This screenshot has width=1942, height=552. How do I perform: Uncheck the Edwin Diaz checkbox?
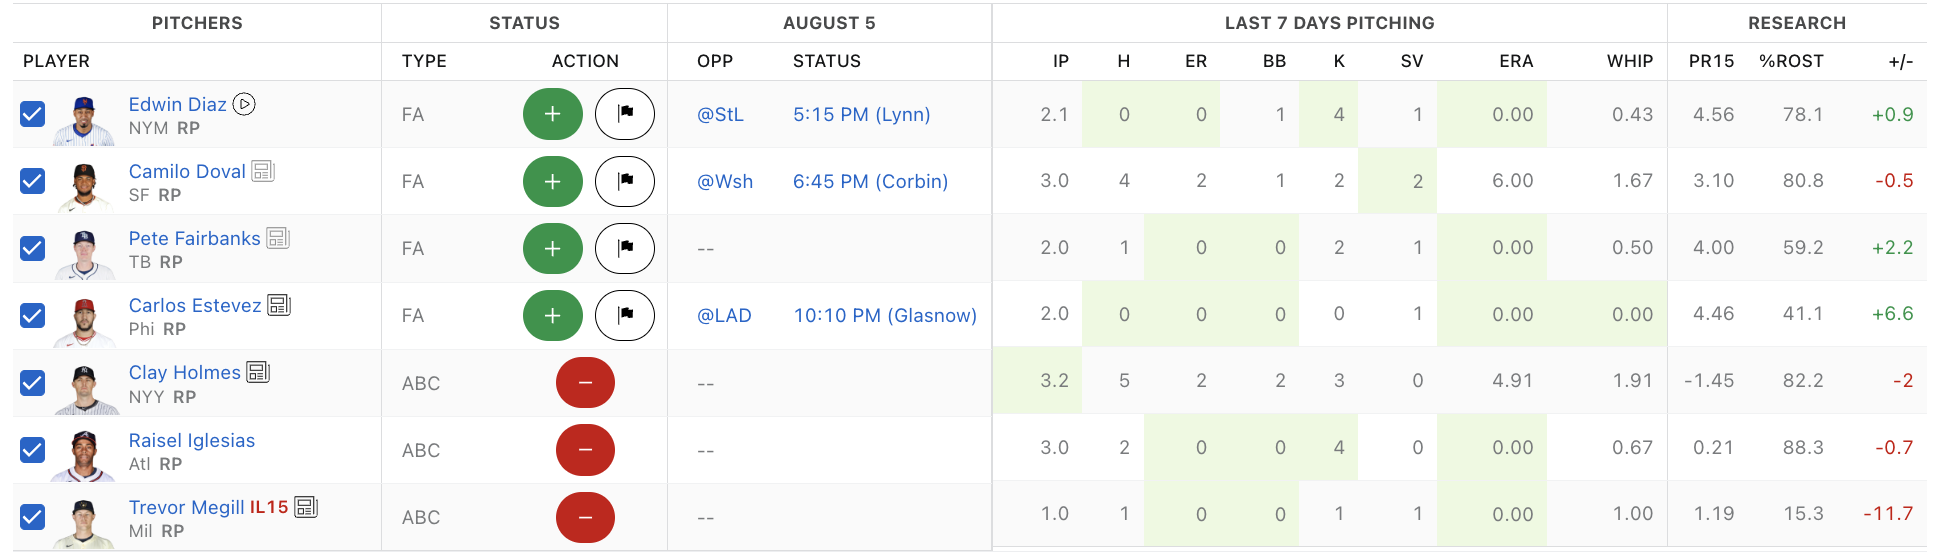pyautogui.click(x=33, y=114)
